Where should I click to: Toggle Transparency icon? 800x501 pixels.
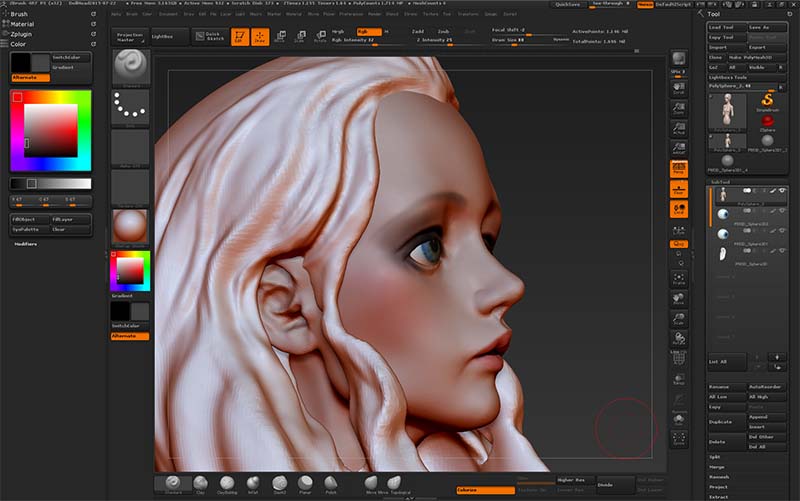pyautogui.click(x=679, y=380)
